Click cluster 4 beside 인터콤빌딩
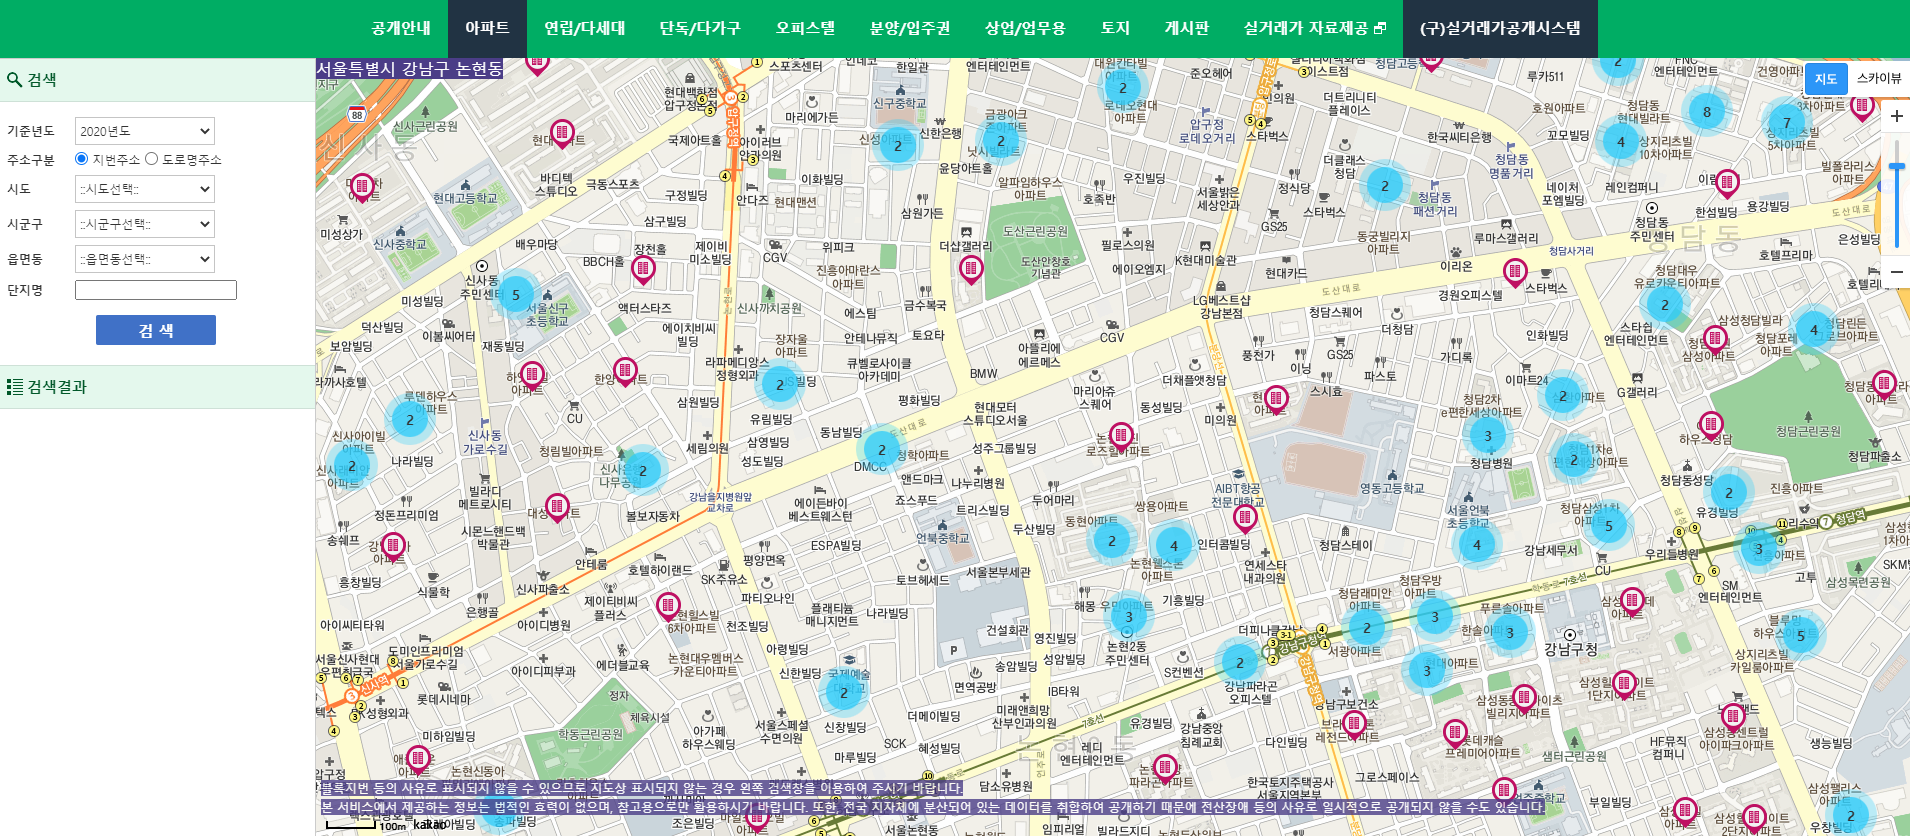1910x836 pixels. [1174, 545]
